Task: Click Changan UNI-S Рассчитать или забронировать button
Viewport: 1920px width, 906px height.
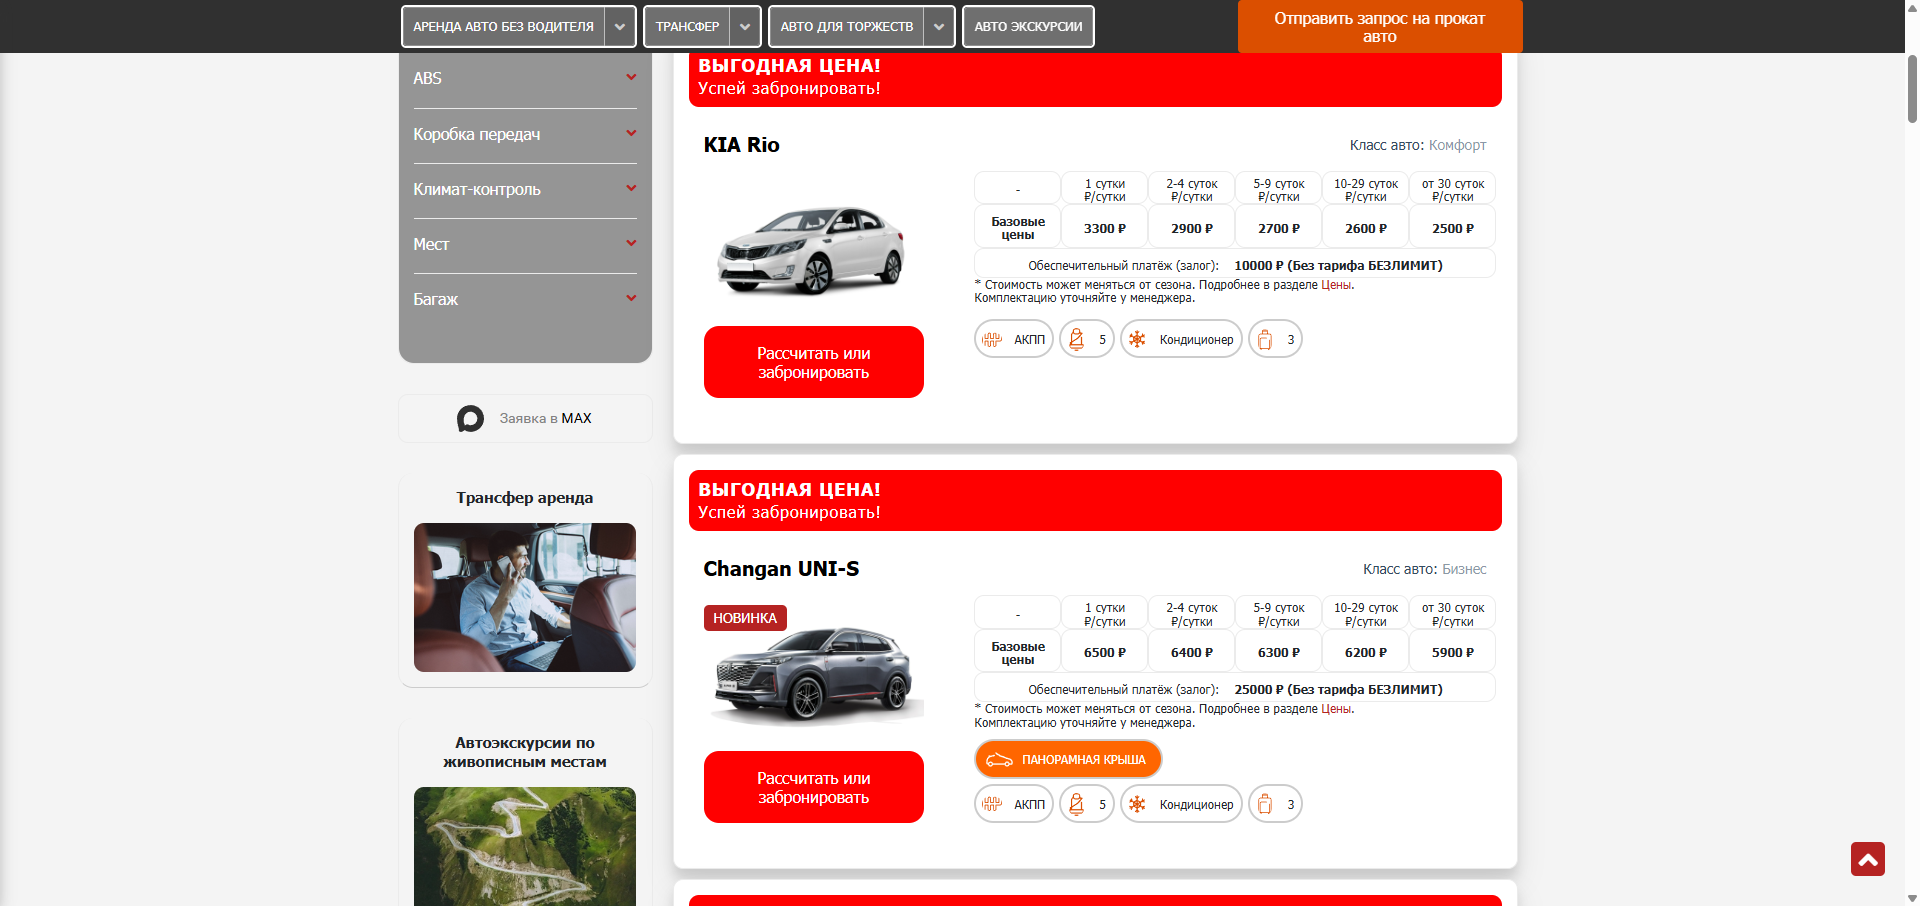Action: [813, 787]
